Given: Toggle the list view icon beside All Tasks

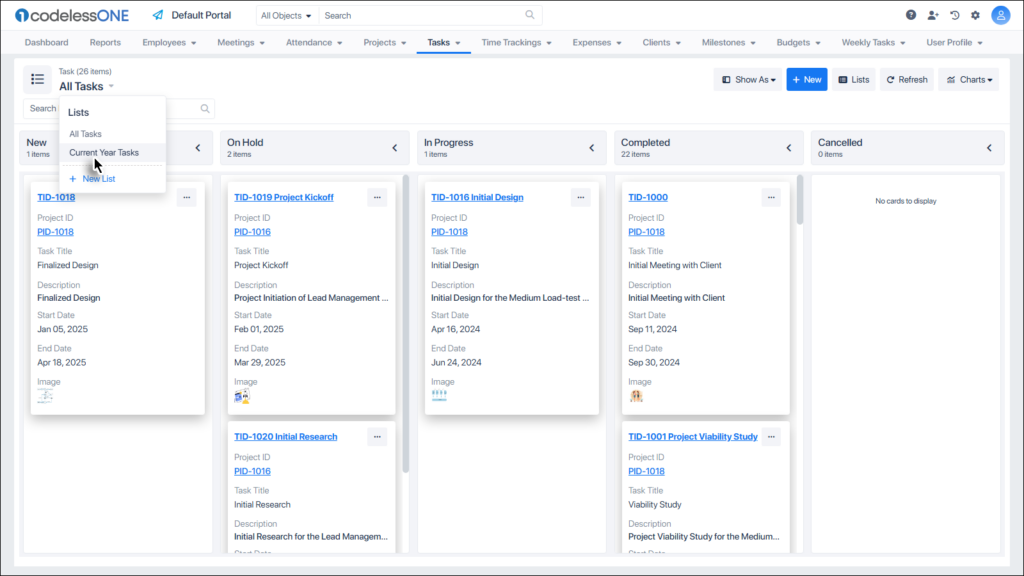Looking at the screenshot, I should pyautogui.click(x=37, y=80).
